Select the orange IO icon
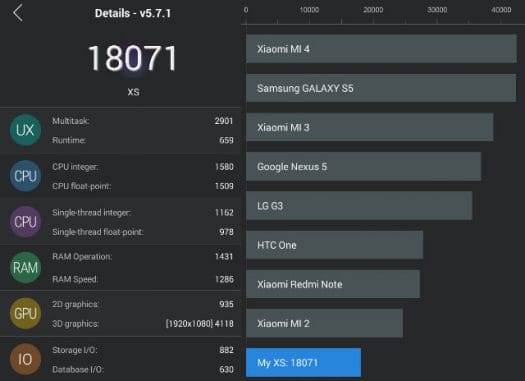The image size is (525, 381). (x=25, y=360)
